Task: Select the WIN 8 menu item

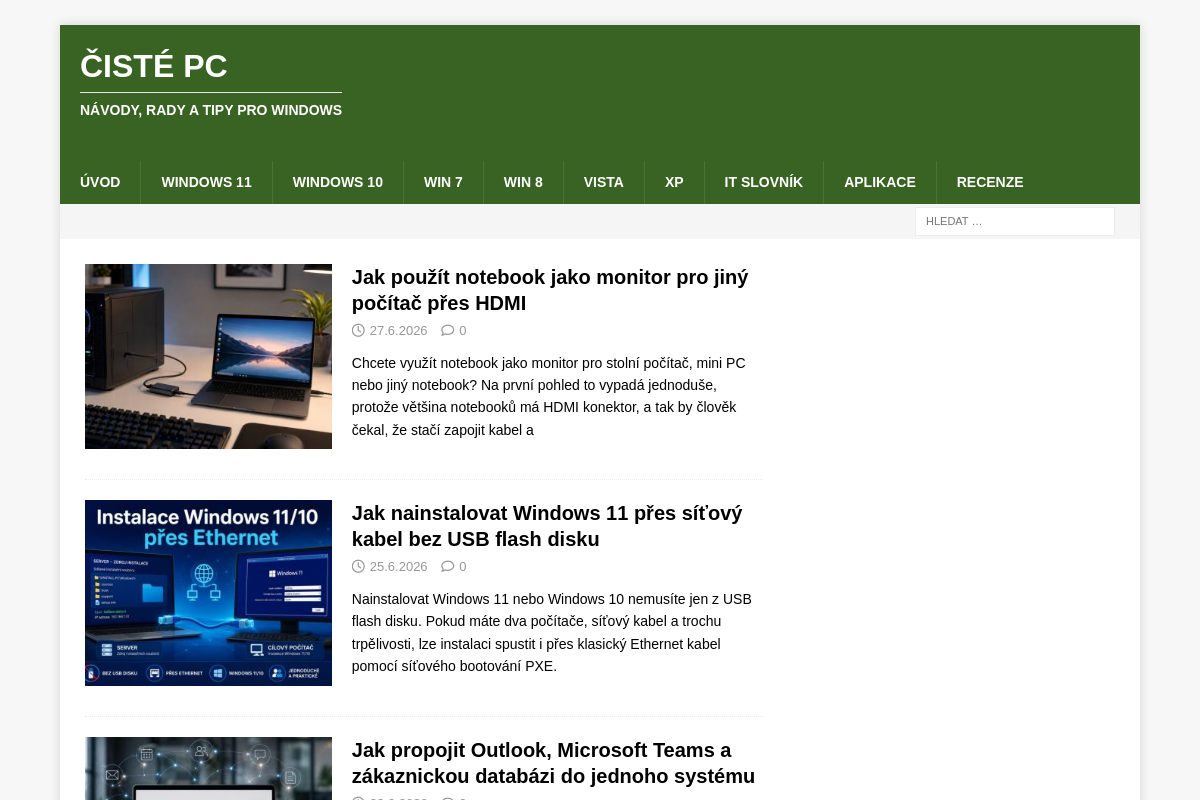Action: [523, 182]
